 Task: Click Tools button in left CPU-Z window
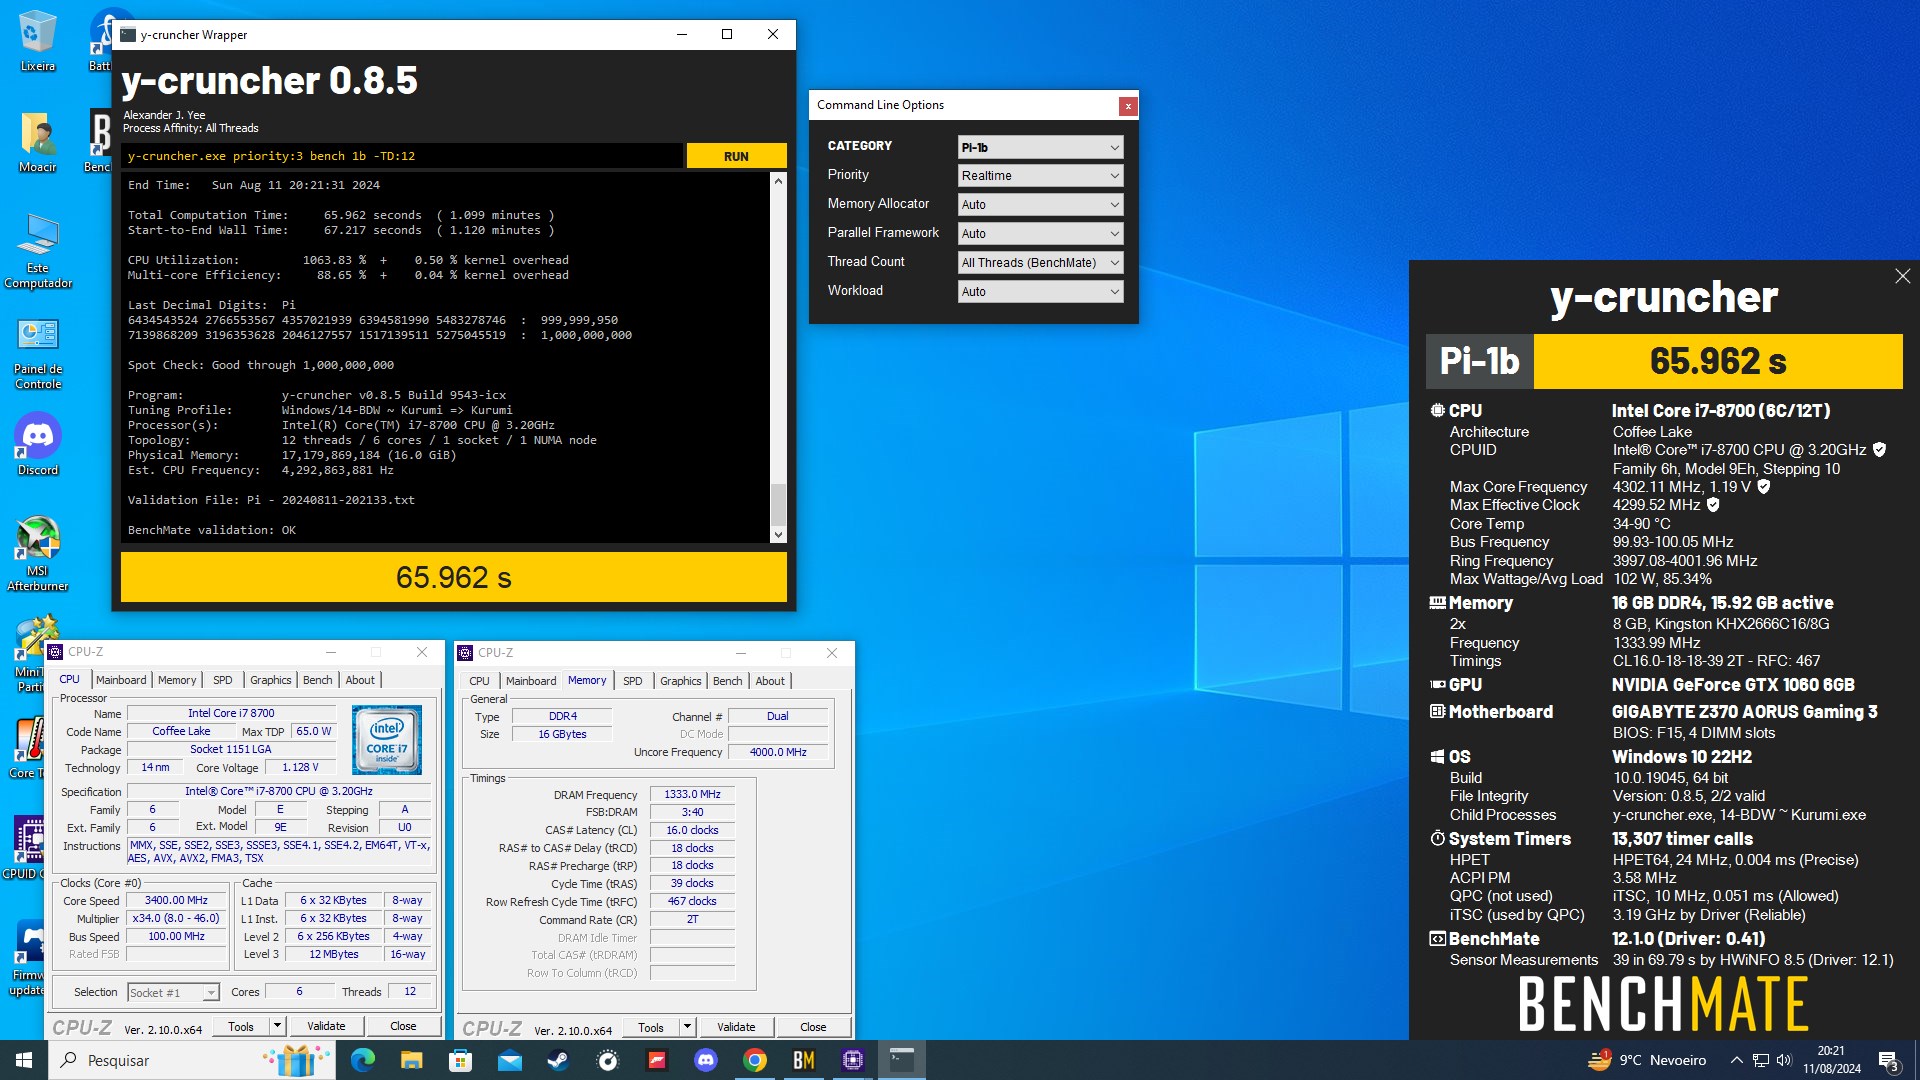[241, 1026]
